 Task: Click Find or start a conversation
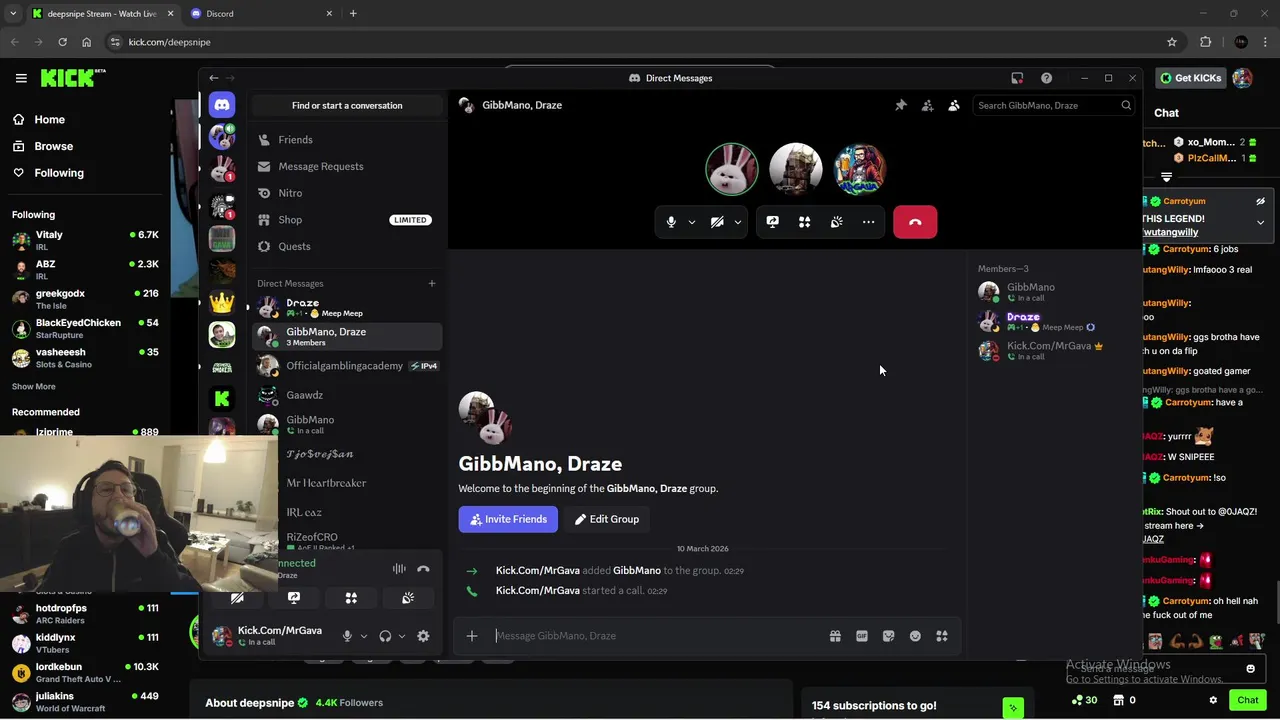click(347, 105)
